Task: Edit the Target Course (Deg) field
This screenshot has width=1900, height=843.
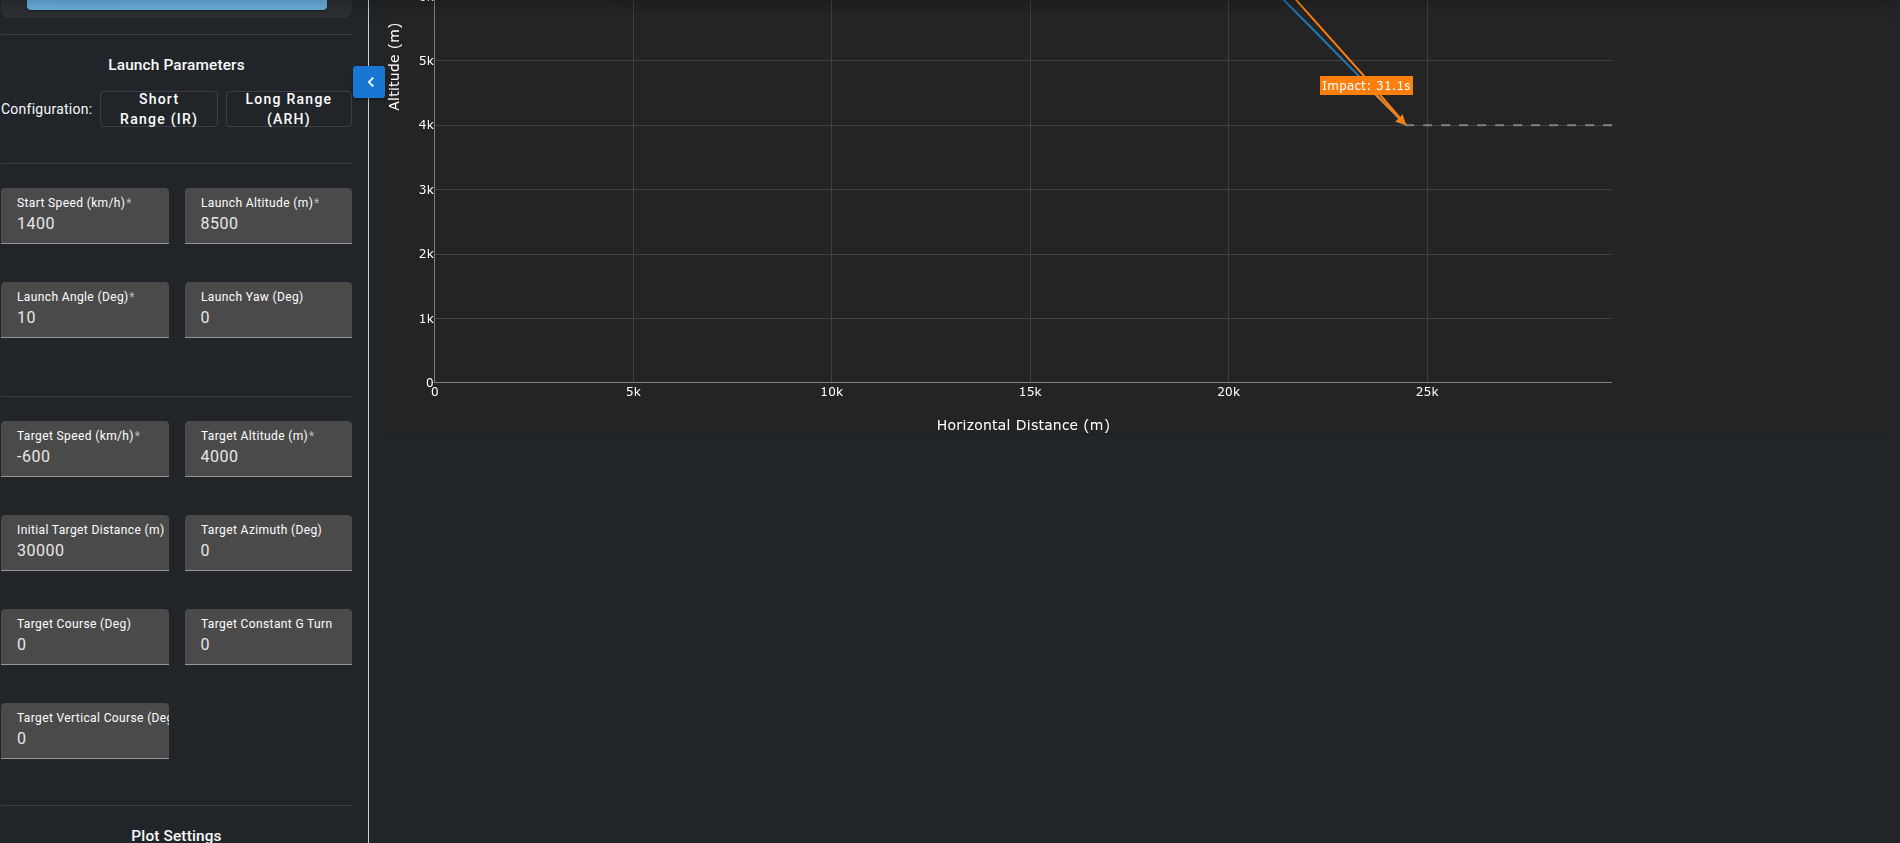Action: coord(85,644)
